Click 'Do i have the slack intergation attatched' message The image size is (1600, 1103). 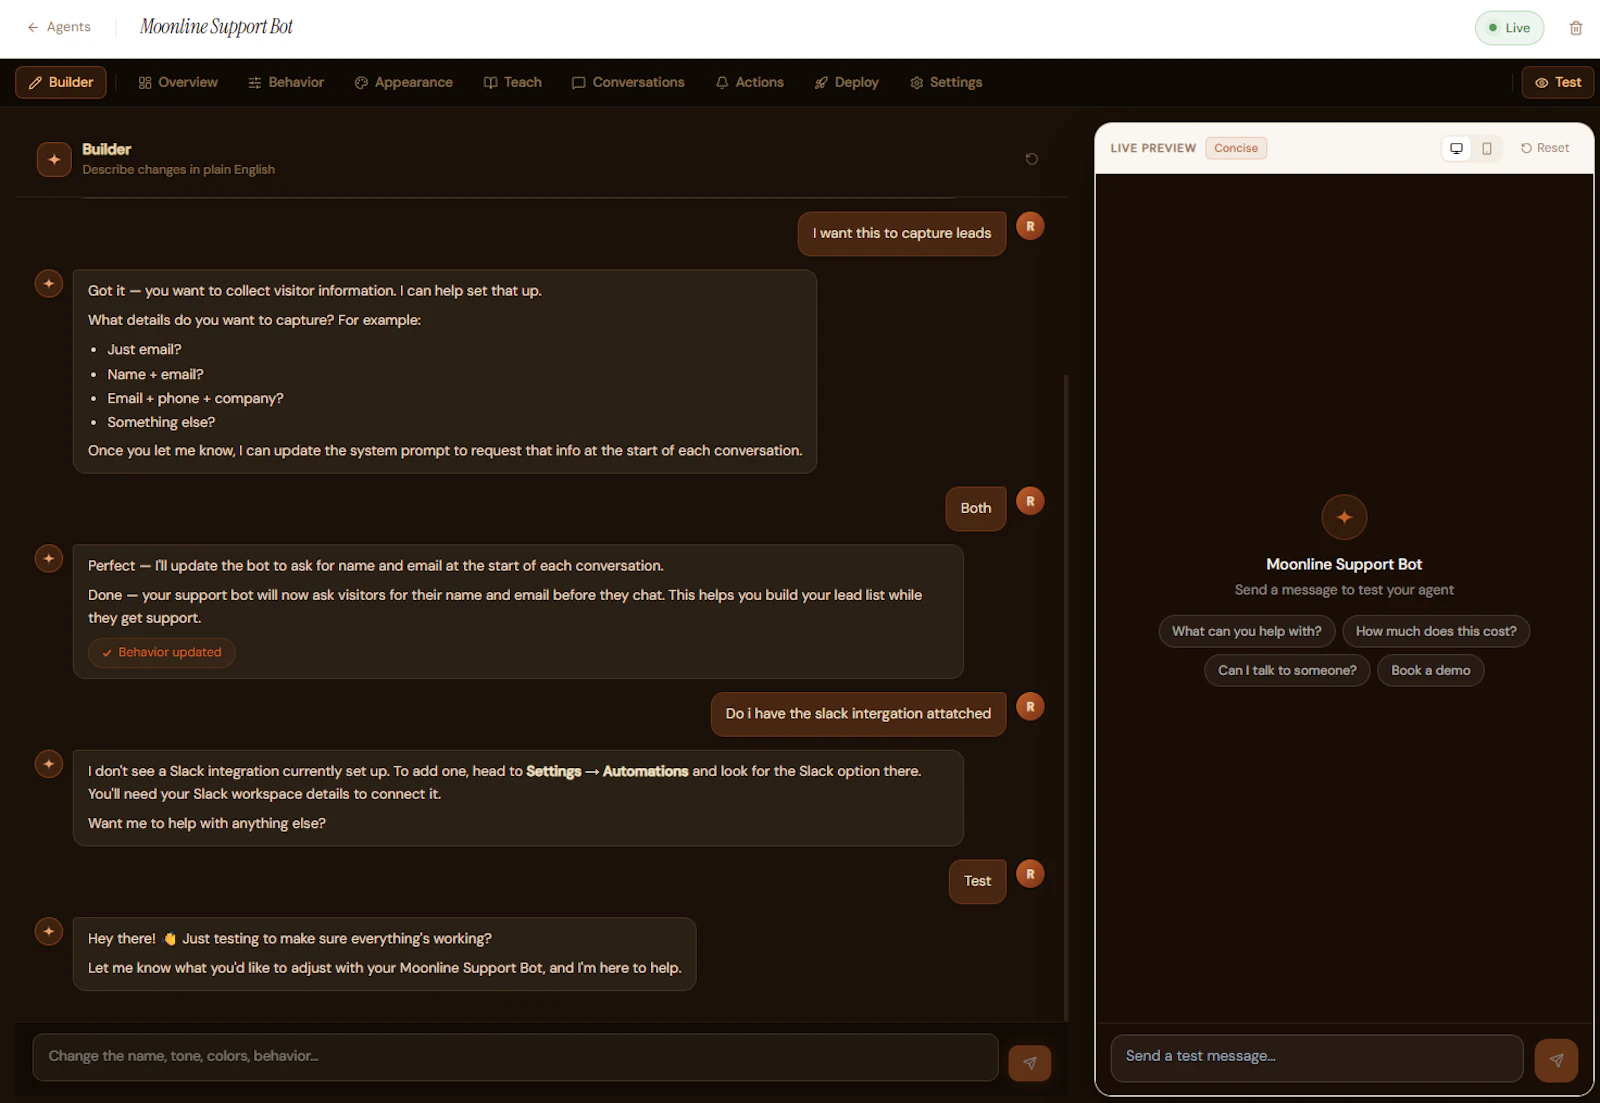[x=858, y=714]
